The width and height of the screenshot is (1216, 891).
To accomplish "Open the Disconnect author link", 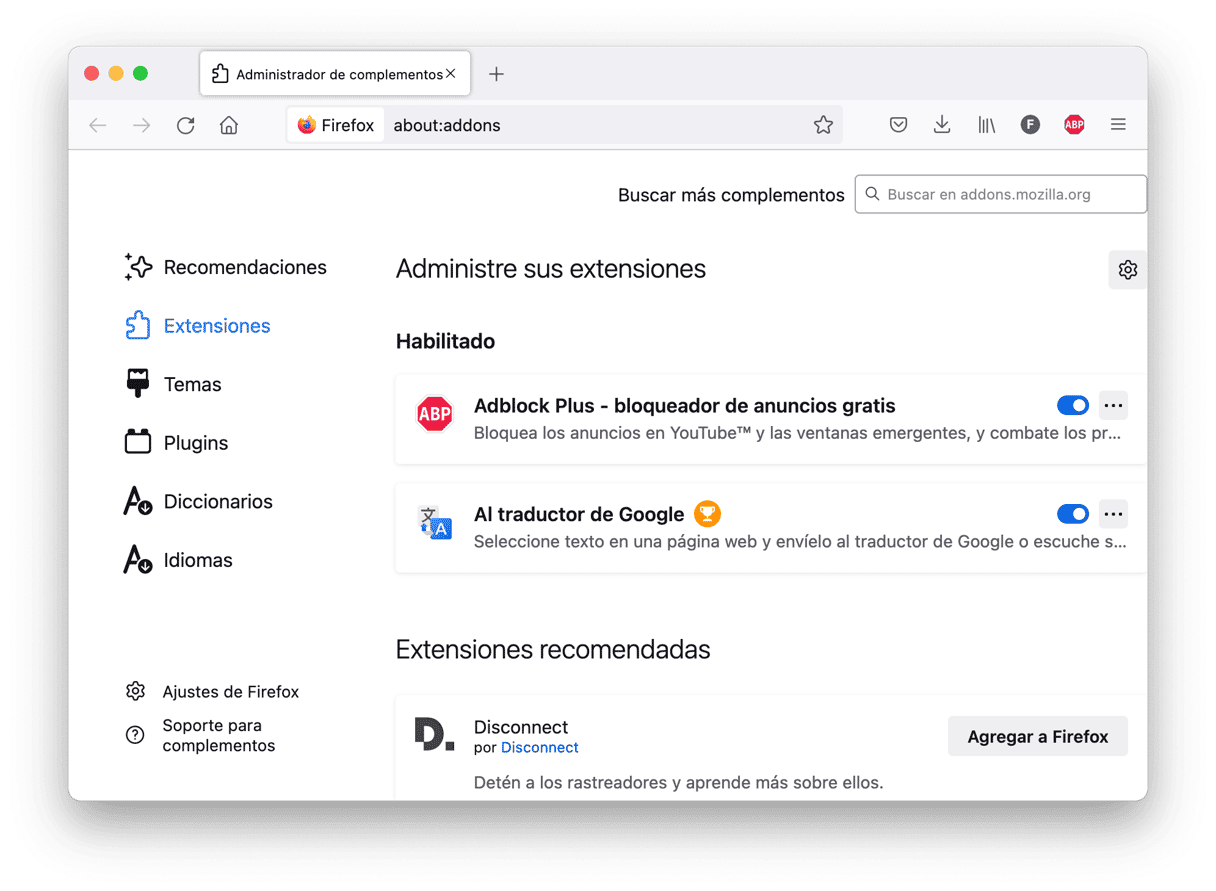I will (x=540, y=748).
